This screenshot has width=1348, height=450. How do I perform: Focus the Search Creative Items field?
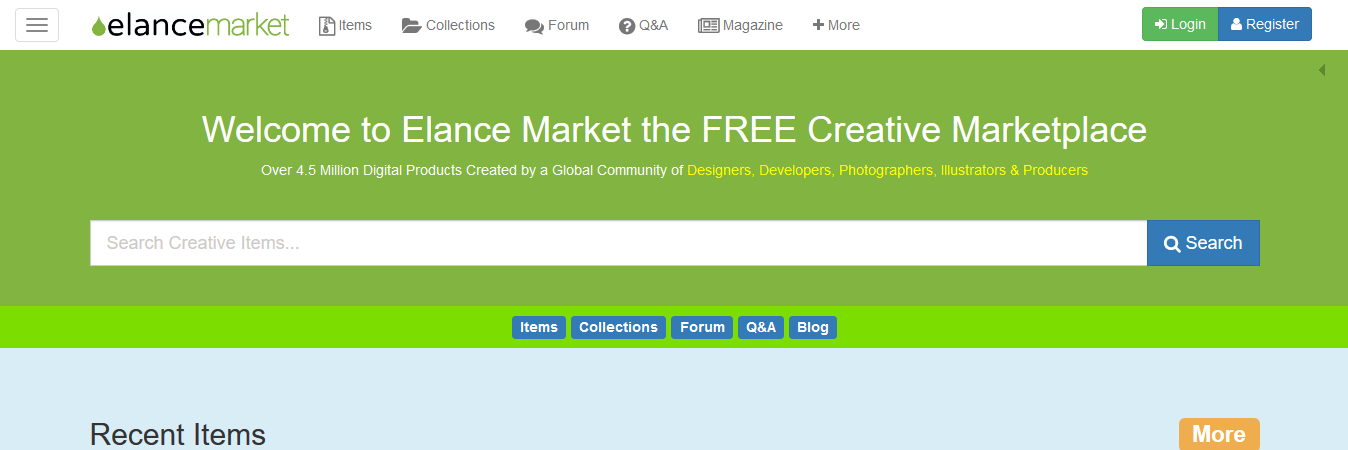coord(618,243)
